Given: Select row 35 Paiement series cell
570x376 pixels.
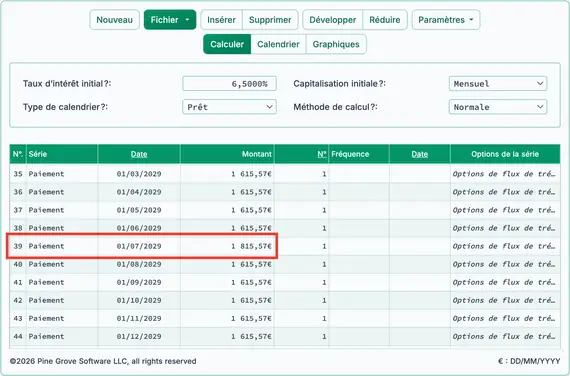Looking at the screenshot, I should point(62,174).
